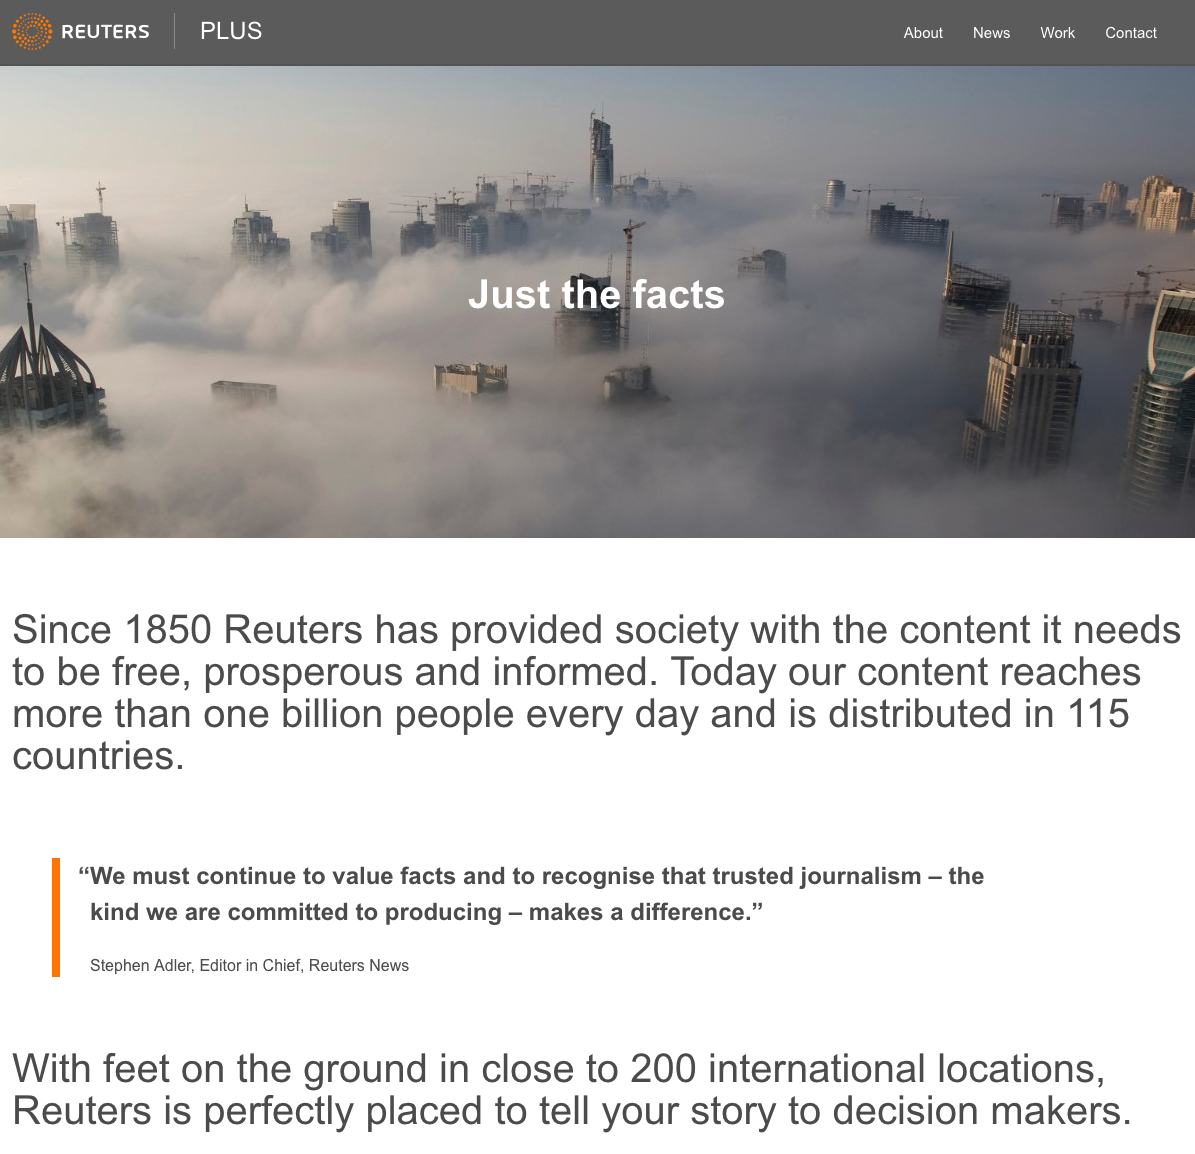This screenshot has height=1154, width=1195.
Task: Click the 'Just the facts' hero headline
Action: 596,294
